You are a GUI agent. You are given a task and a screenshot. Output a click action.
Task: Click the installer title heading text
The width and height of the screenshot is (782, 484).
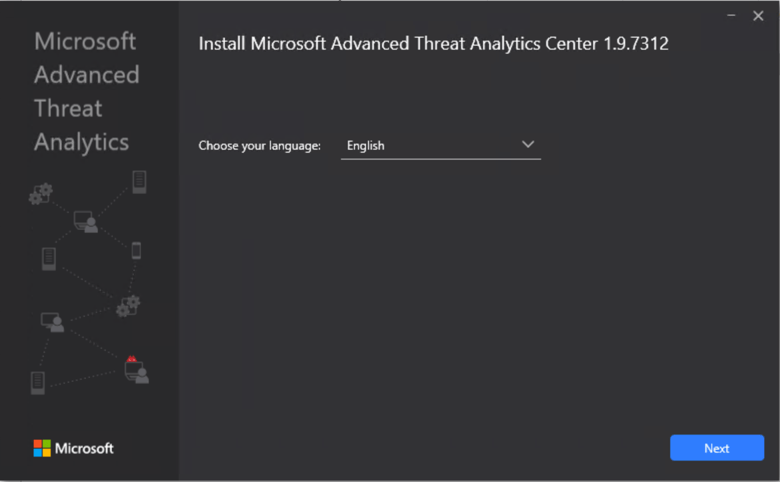[433, 44]
